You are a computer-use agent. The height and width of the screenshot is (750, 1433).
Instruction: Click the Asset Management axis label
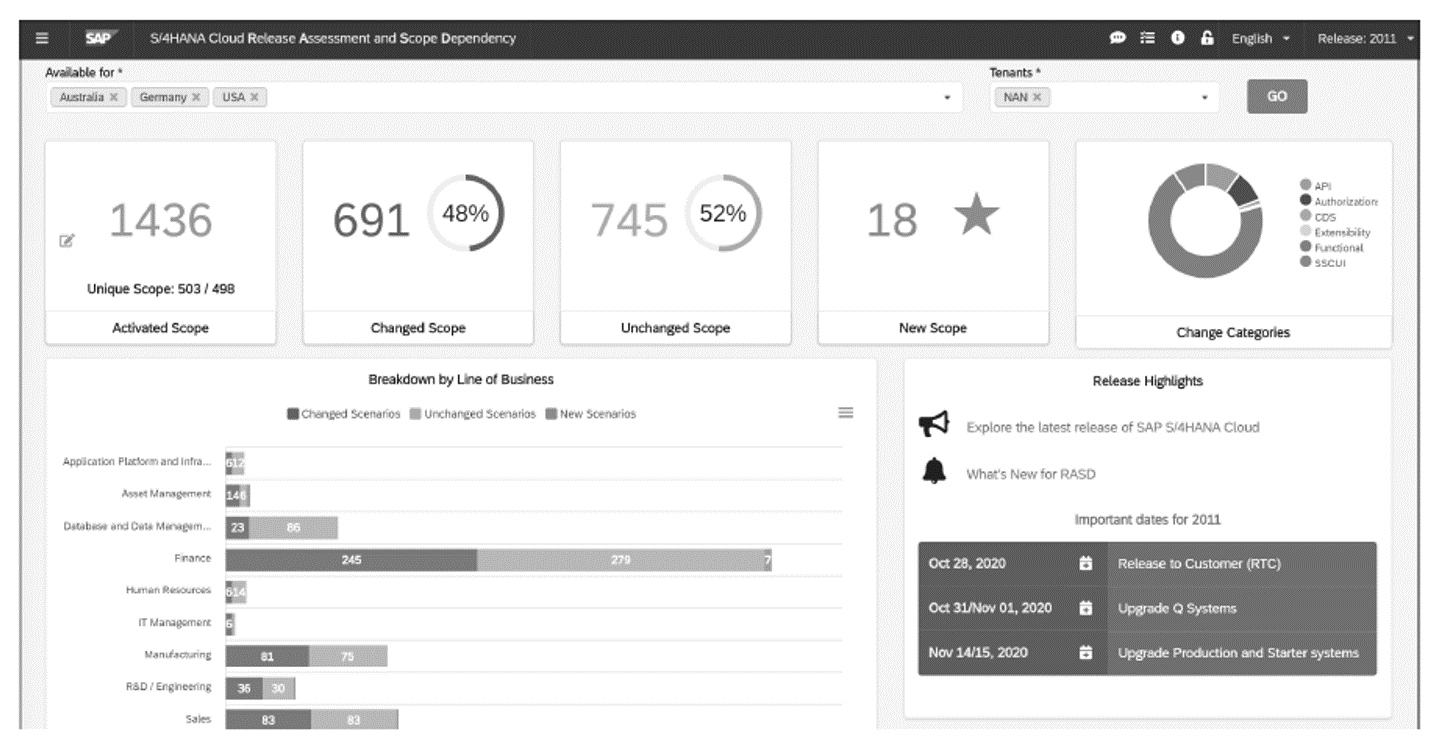(x=166, y=493)
